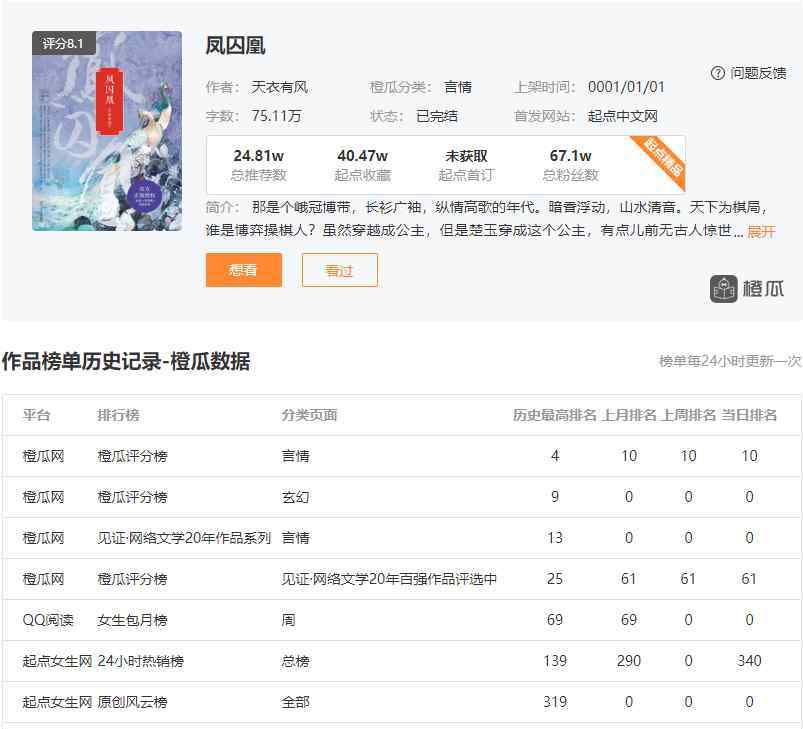Click the 问题反馈 question mark icon
Viewport: 803px width, 729px height.
click(718, 73)
